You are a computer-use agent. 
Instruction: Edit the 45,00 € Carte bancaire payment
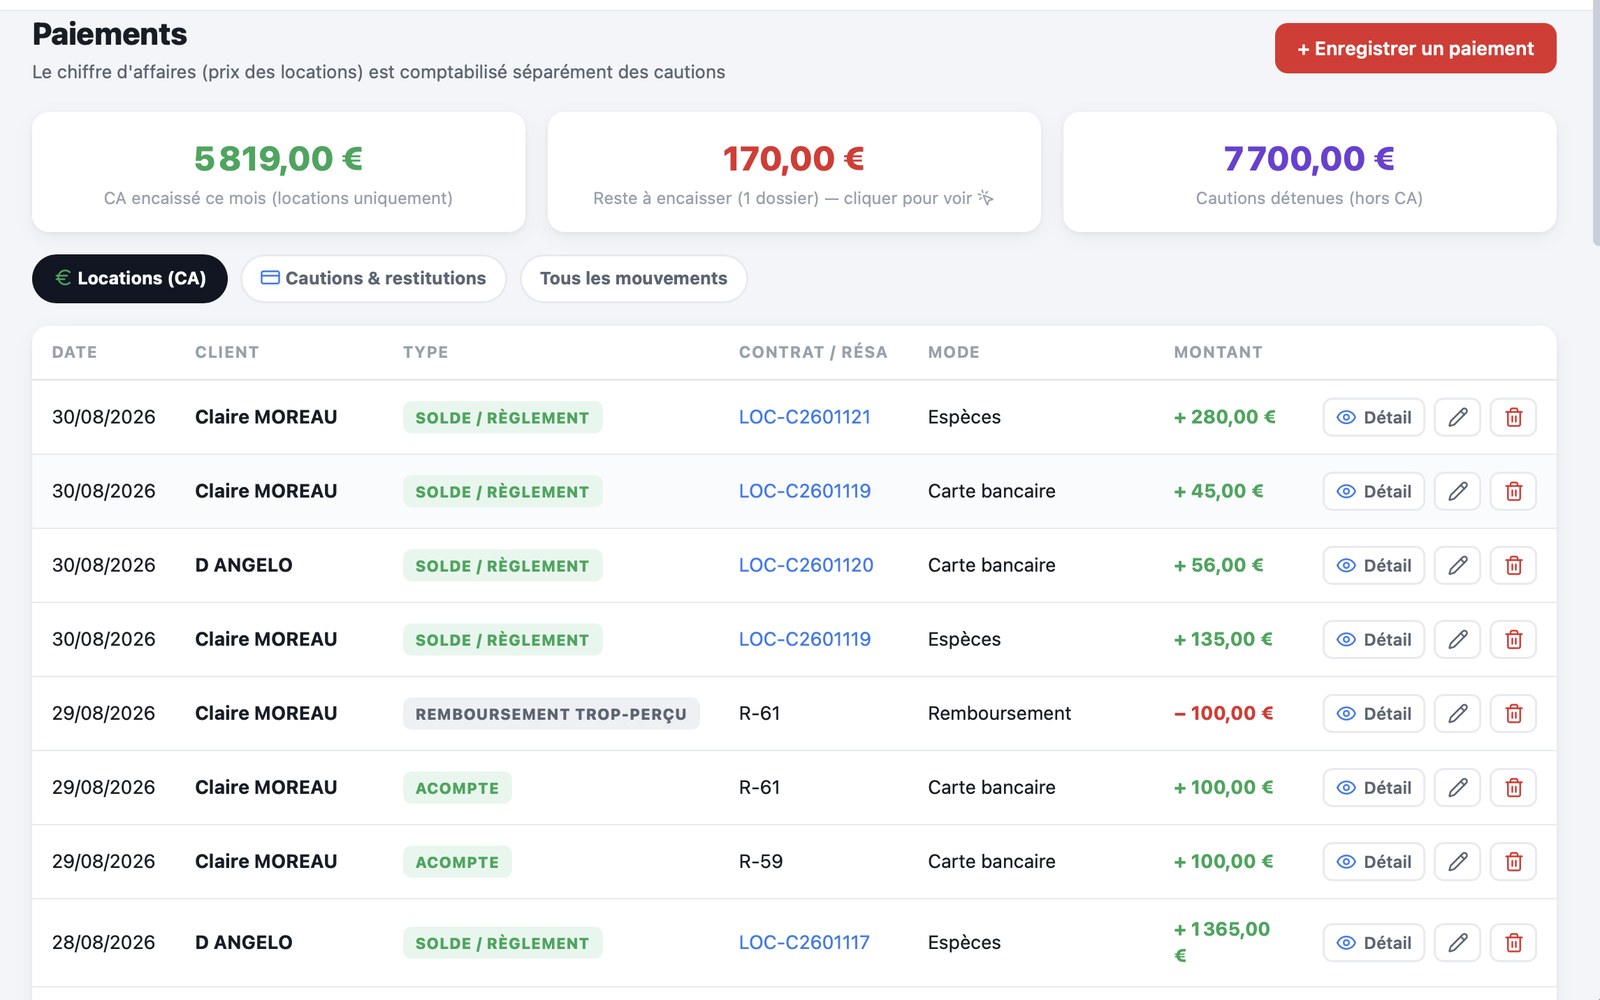[1457, 491]
